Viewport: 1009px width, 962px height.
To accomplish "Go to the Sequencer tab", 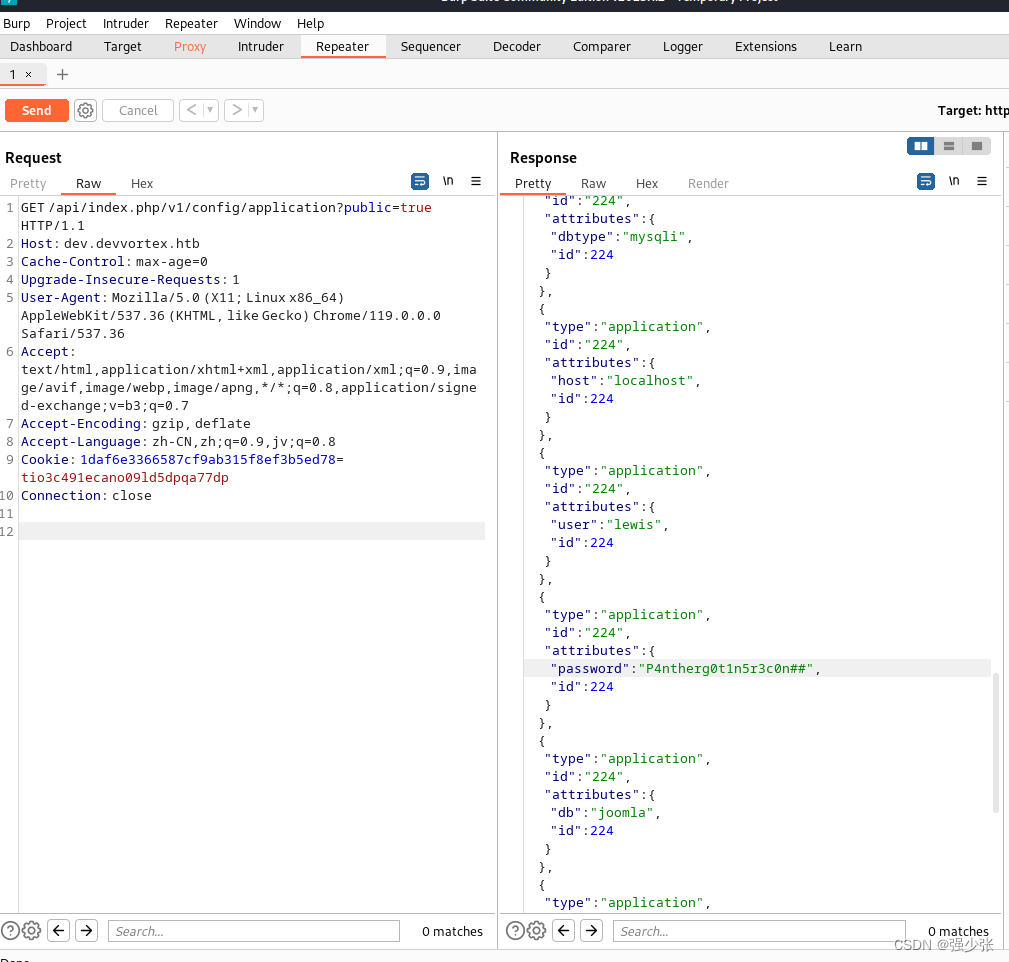I will 430,46.
